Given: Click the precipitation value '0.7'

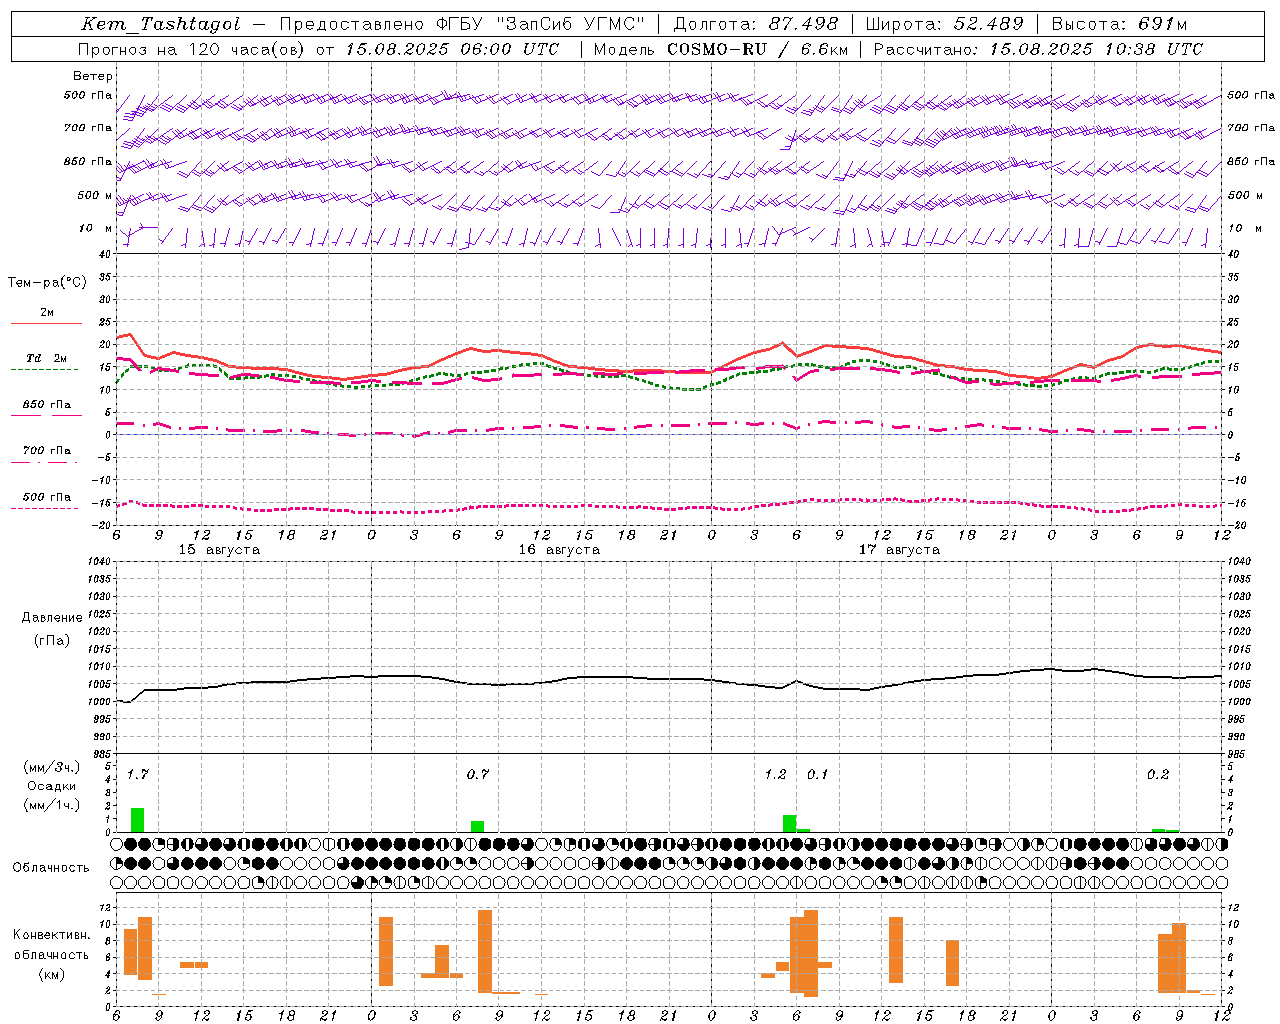Looking at the screenshot, I should click(477, 775).
